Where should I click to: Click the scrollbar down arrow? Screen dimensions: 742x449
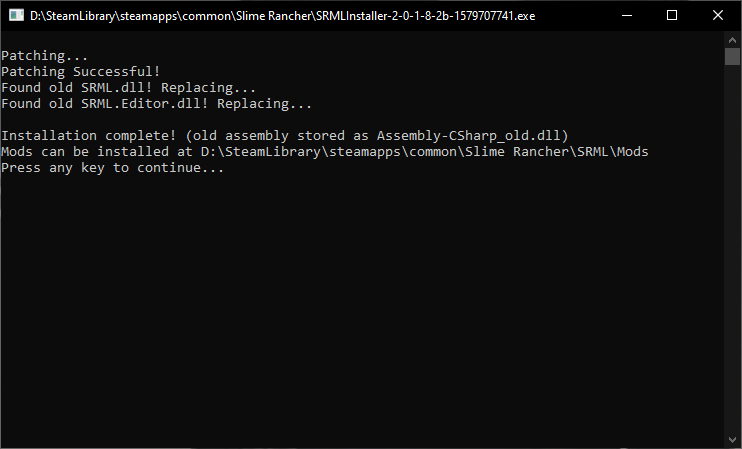(x=733, y=440)
